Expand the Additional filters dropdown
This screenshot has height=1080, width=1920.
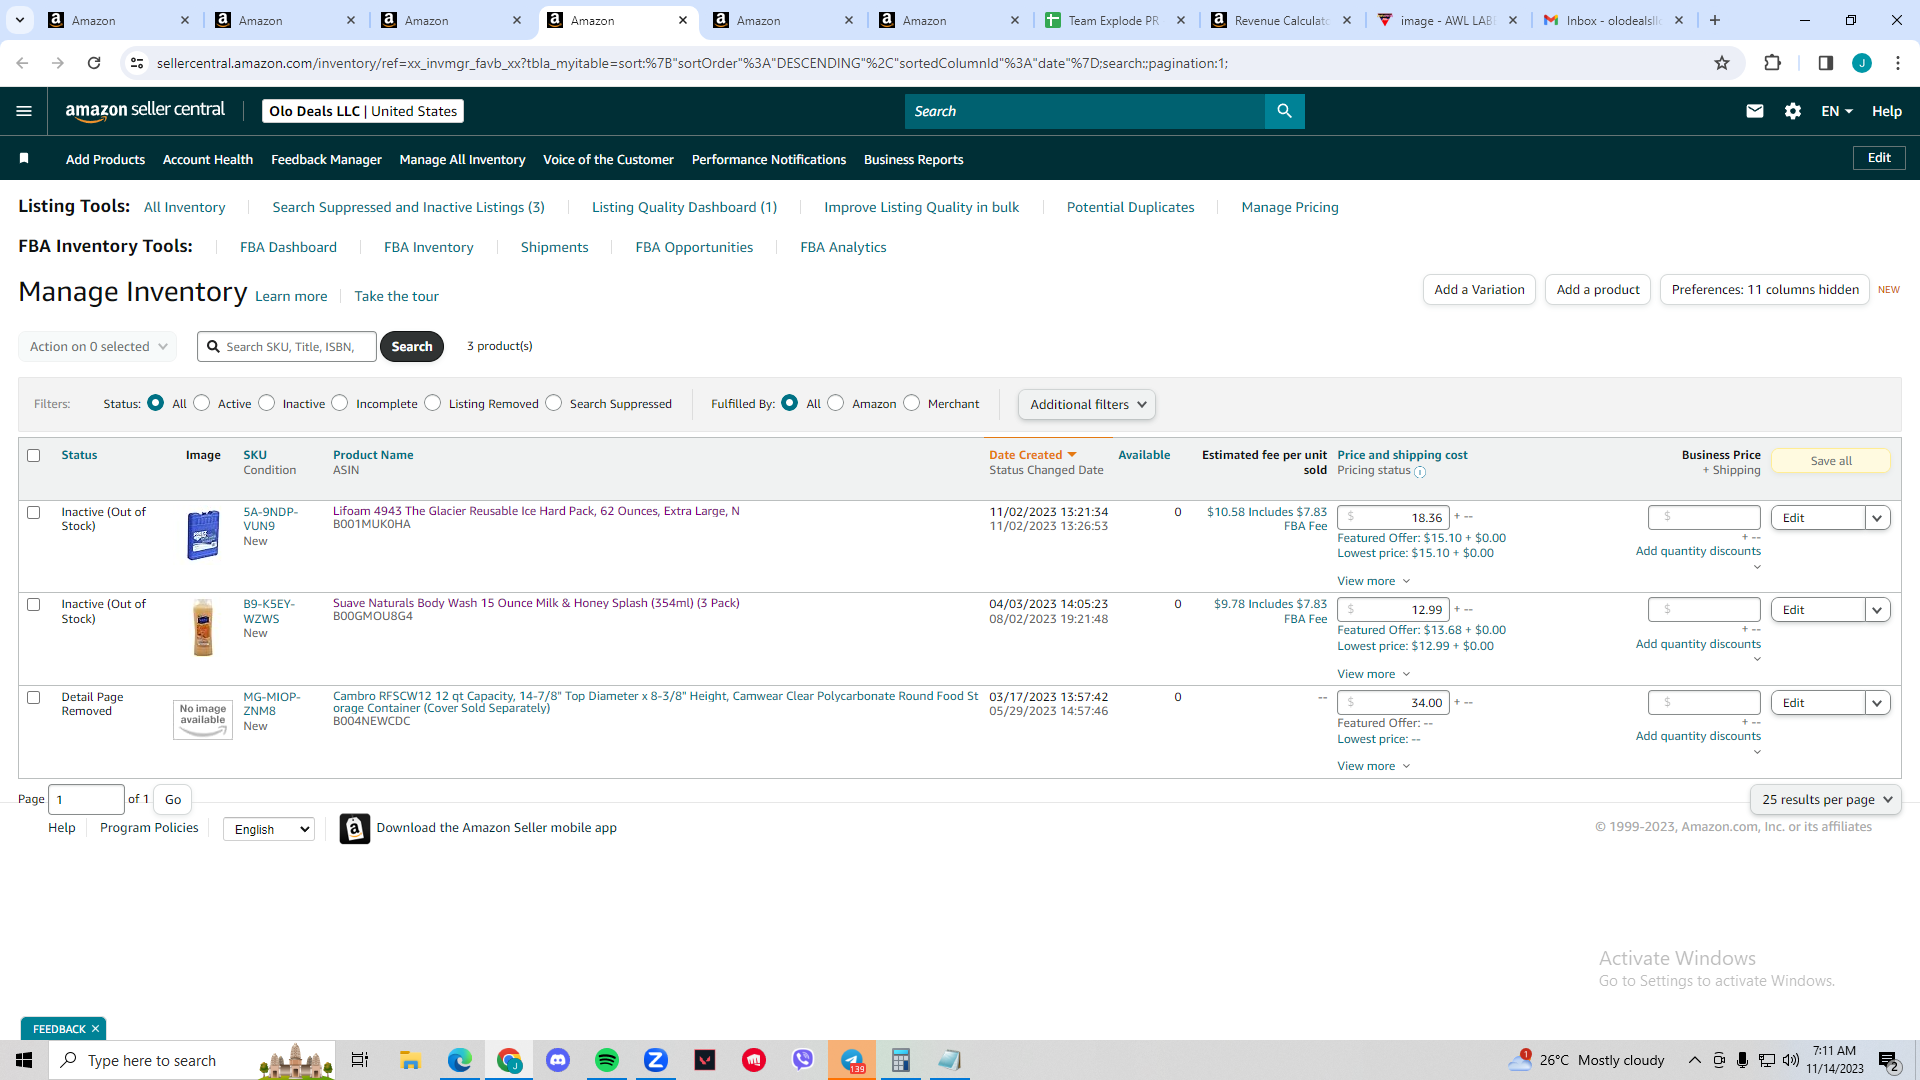pyautogui.click(x=1087, y=404)
